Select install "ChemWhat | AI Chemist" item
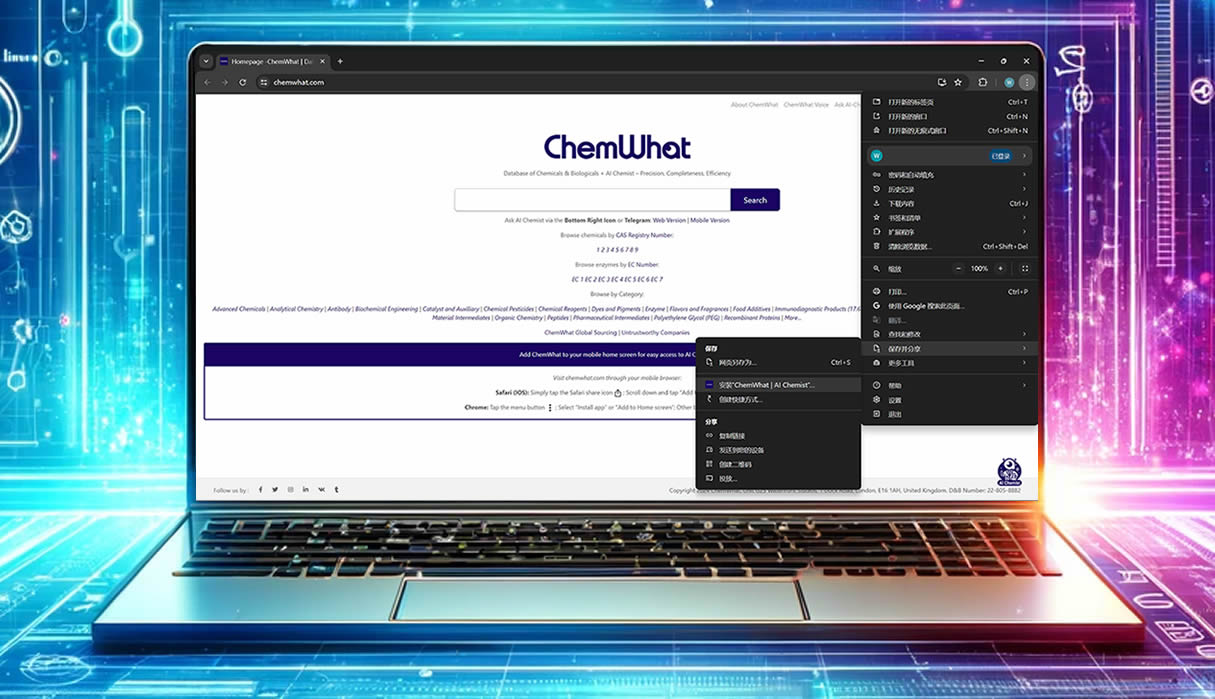The height and width of the screenshot is (699, 1215). (778, 385)
